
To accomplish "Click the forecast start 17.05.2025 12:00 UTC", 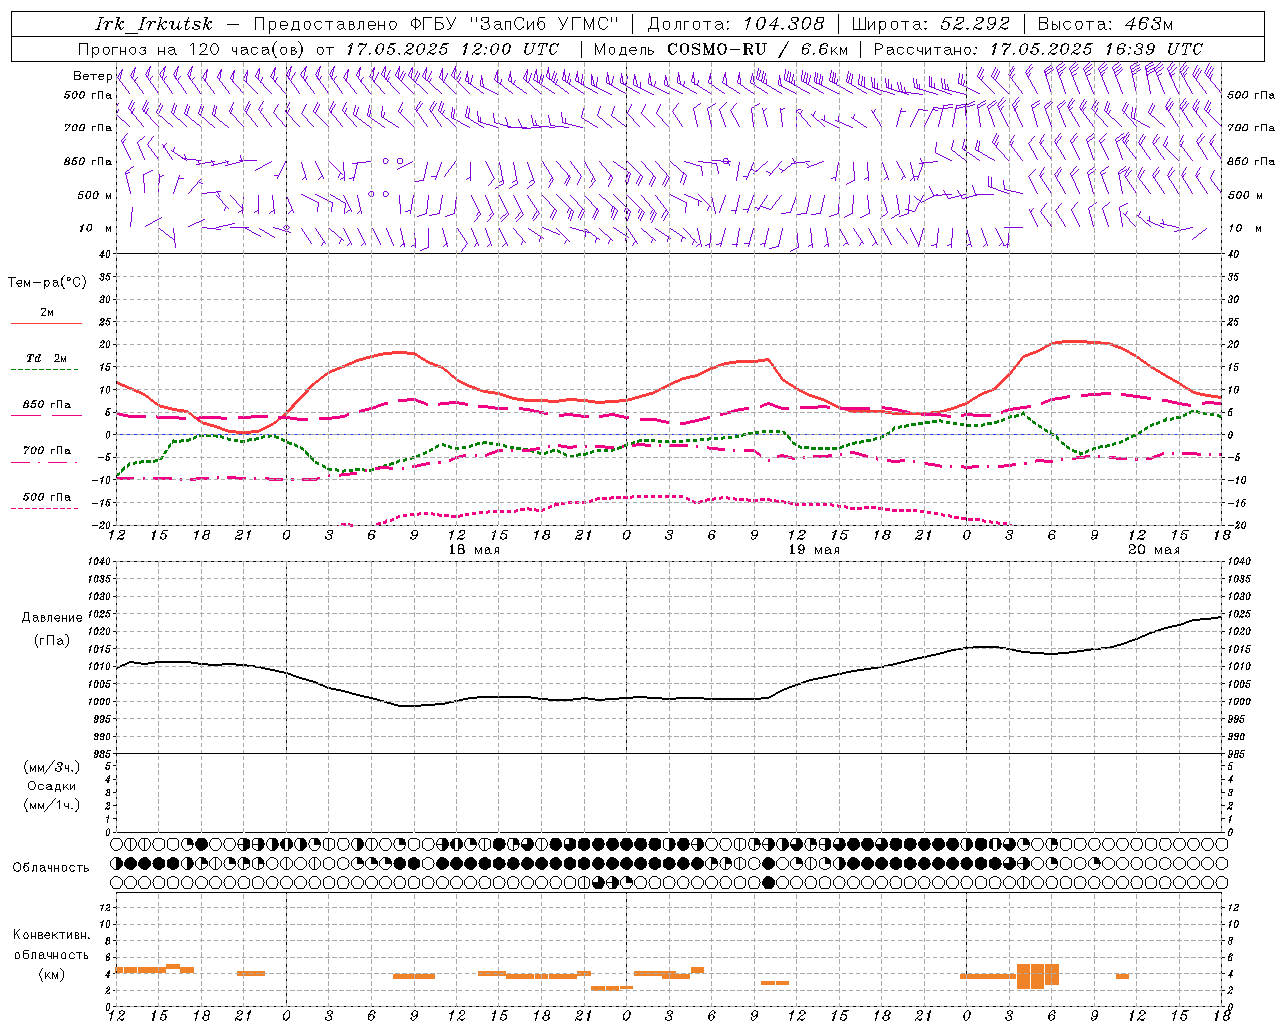I will 452,49.
